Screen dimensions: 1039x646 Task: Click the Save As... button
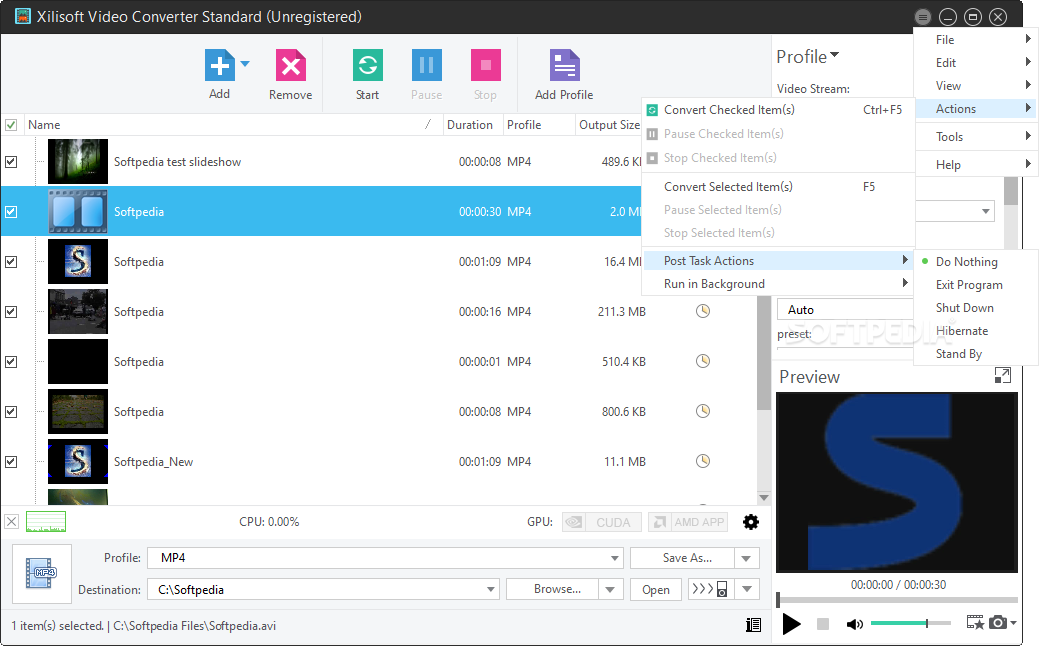point(683,558)
